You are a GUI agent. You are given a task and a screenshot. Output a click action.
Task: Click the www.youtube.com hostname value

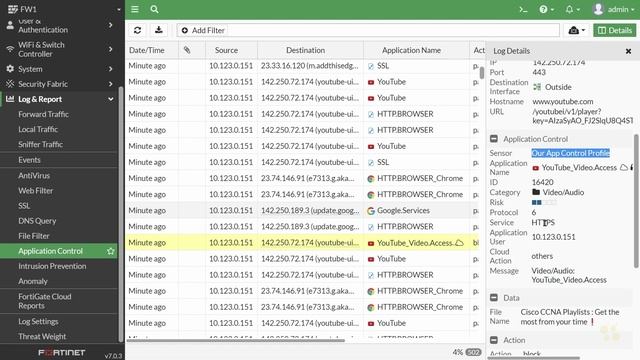click(x=562, y=101)
